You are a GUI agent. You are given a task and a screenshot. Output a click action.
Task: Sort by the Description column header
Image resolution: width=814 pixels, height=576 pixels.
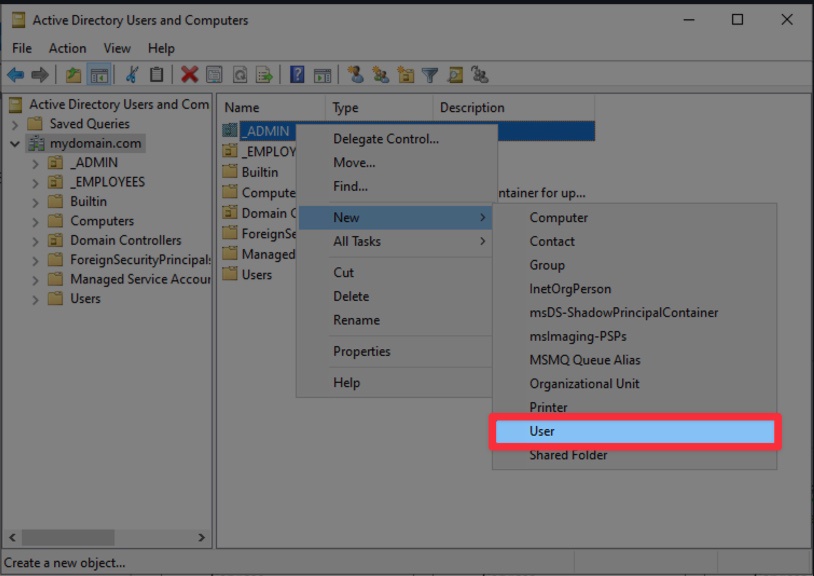point(514,107)
